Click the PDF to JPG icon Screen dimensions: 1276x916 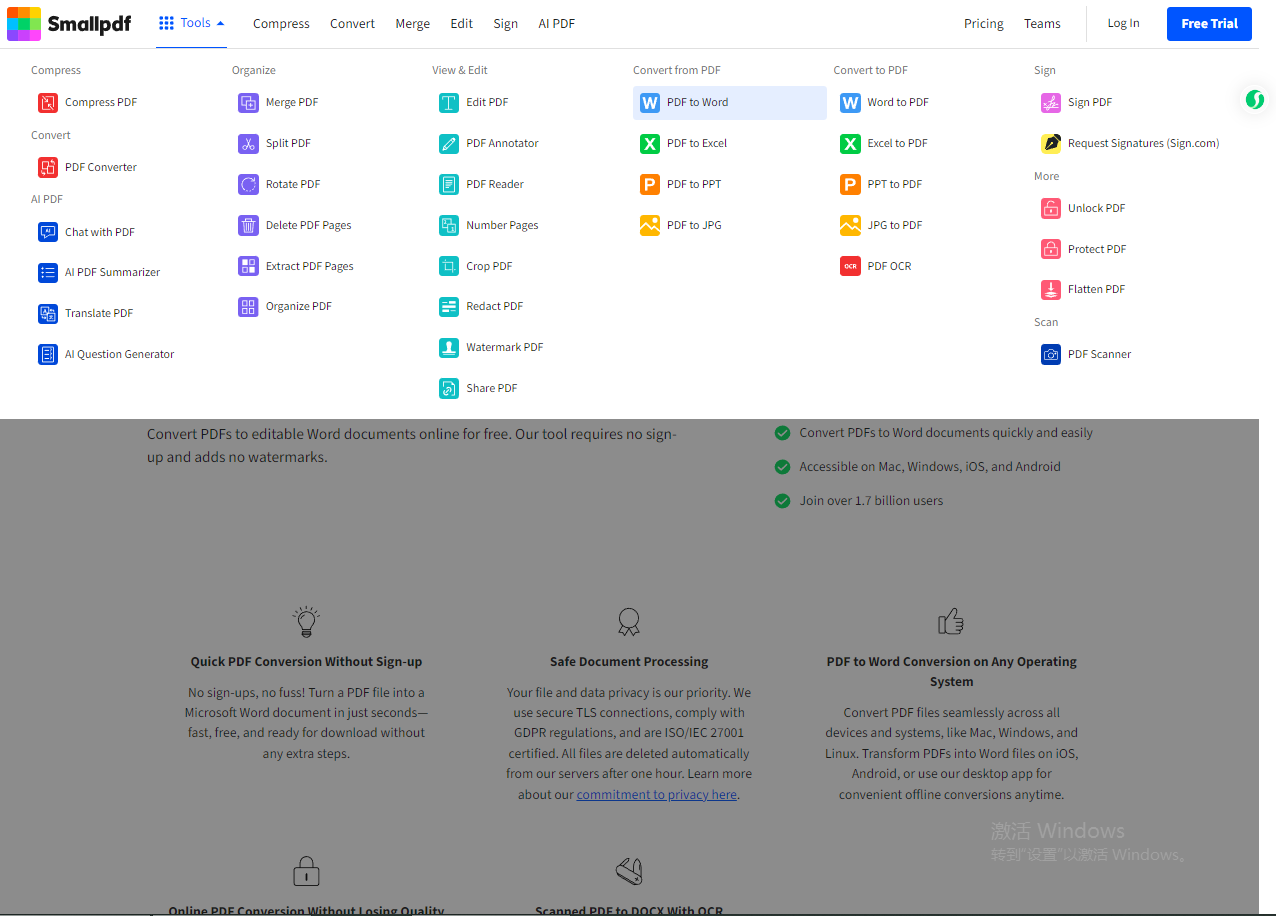coord(650,225)
